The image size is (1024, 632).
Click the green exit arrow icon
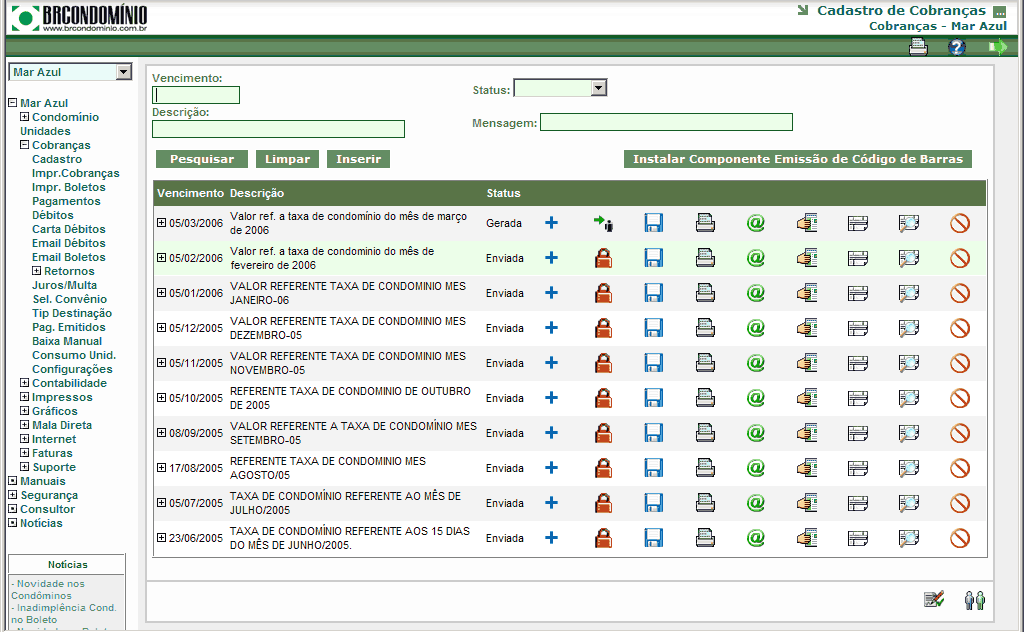[x=997, y=47]
